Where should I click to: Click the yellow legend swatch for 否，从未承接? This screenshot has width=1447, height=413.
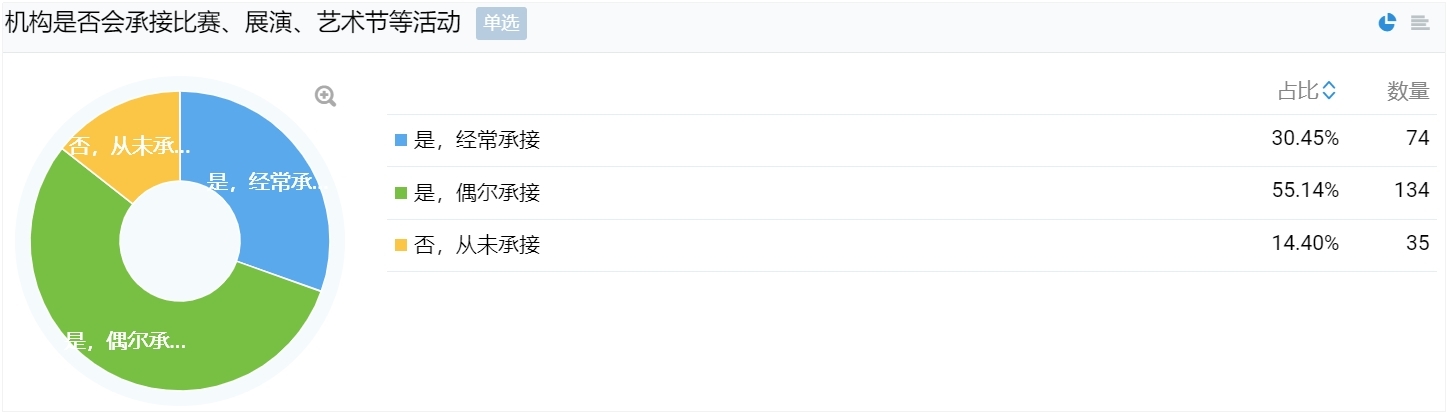pos(401,245)
